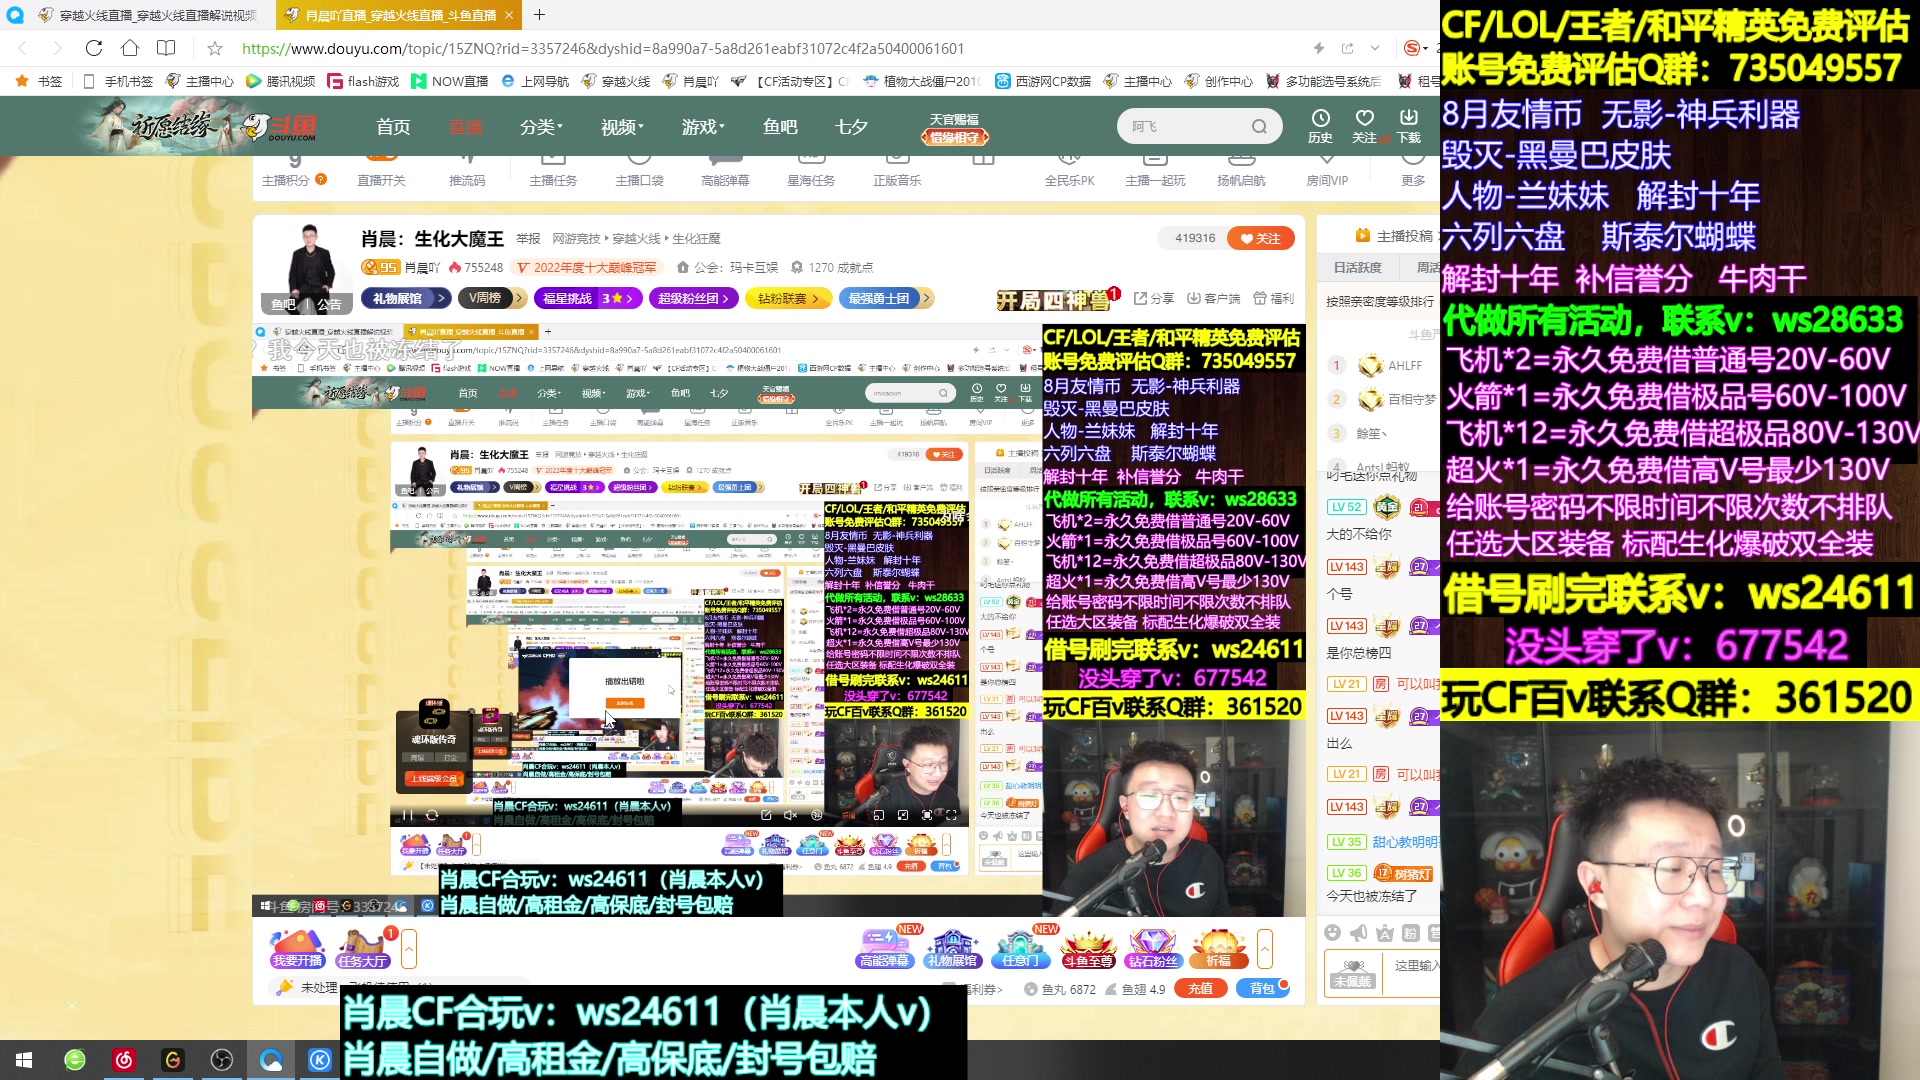Click the 下载 download icon
The width and height of the screenshot is (1920, 1080).
coord(1409,126)
